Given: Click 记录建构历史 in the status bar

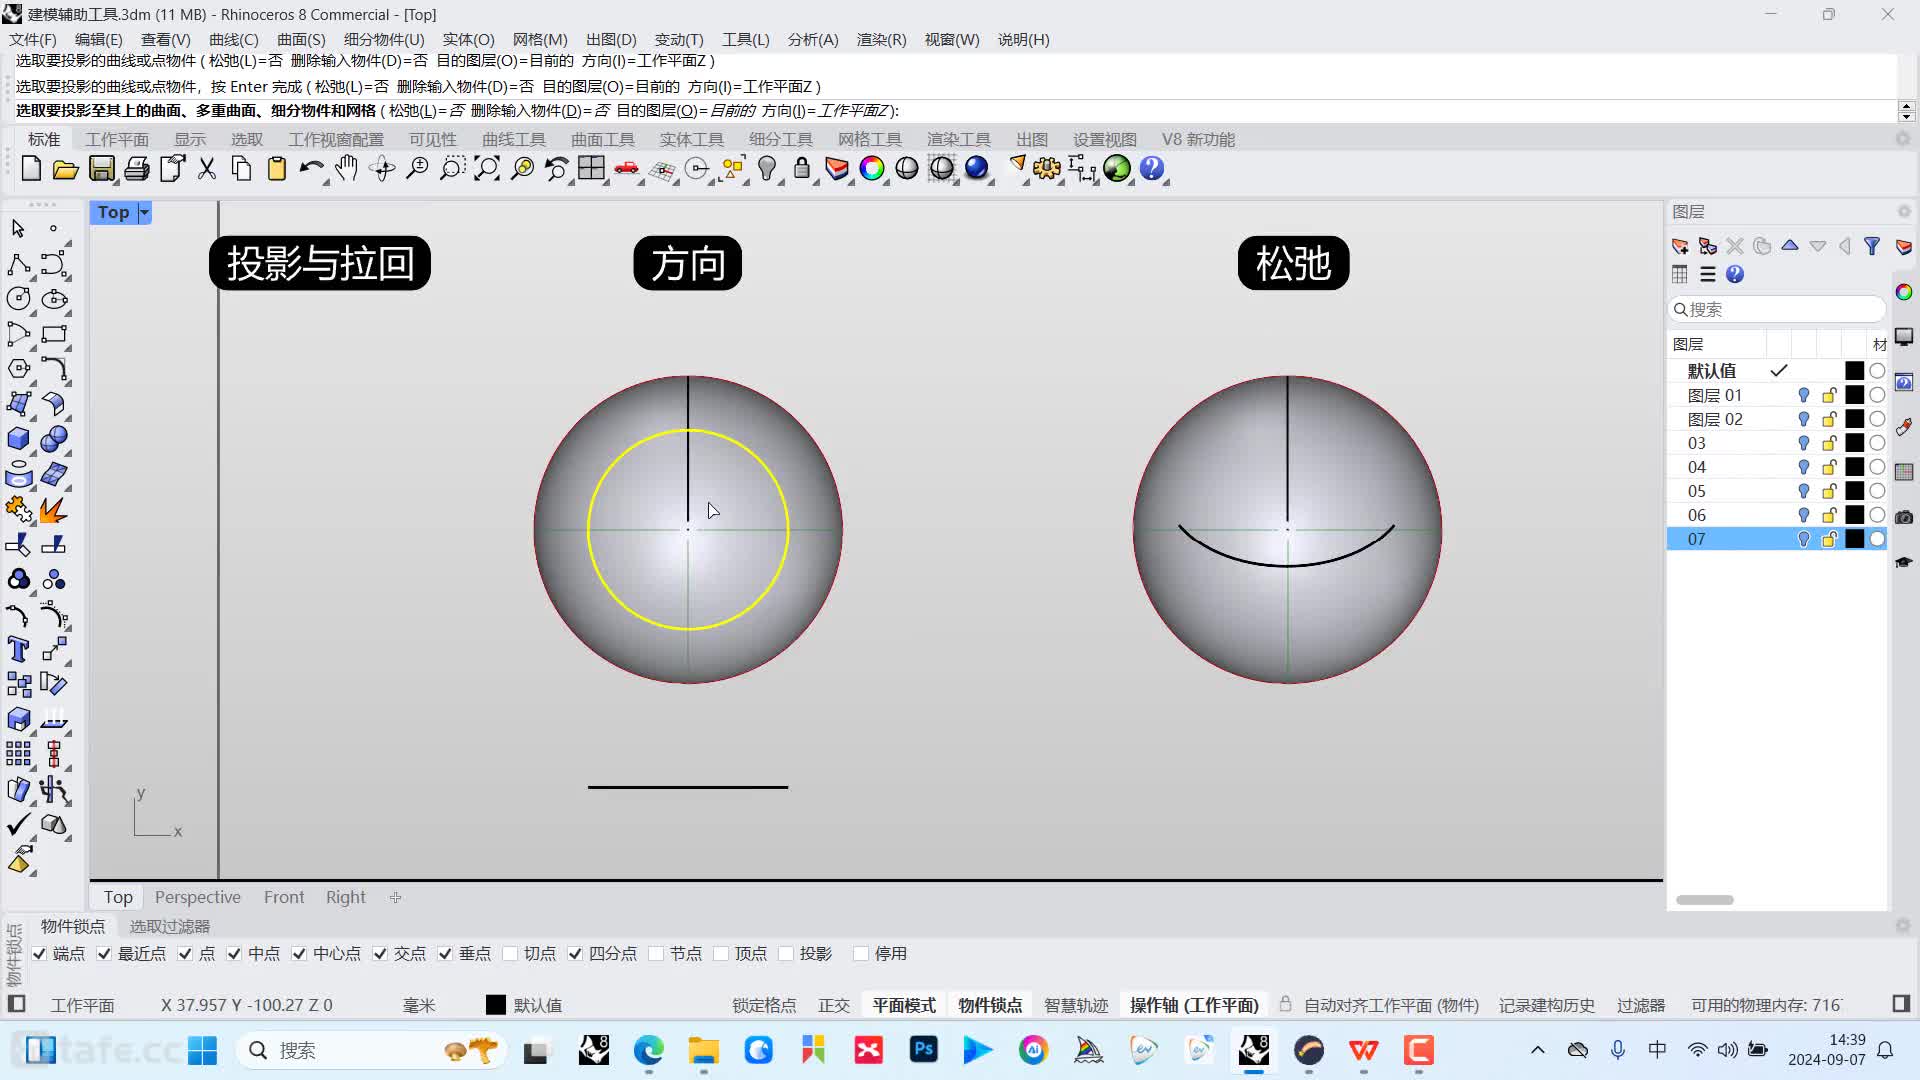Looking at the screenshot, I should [x=1547, y=1005].
